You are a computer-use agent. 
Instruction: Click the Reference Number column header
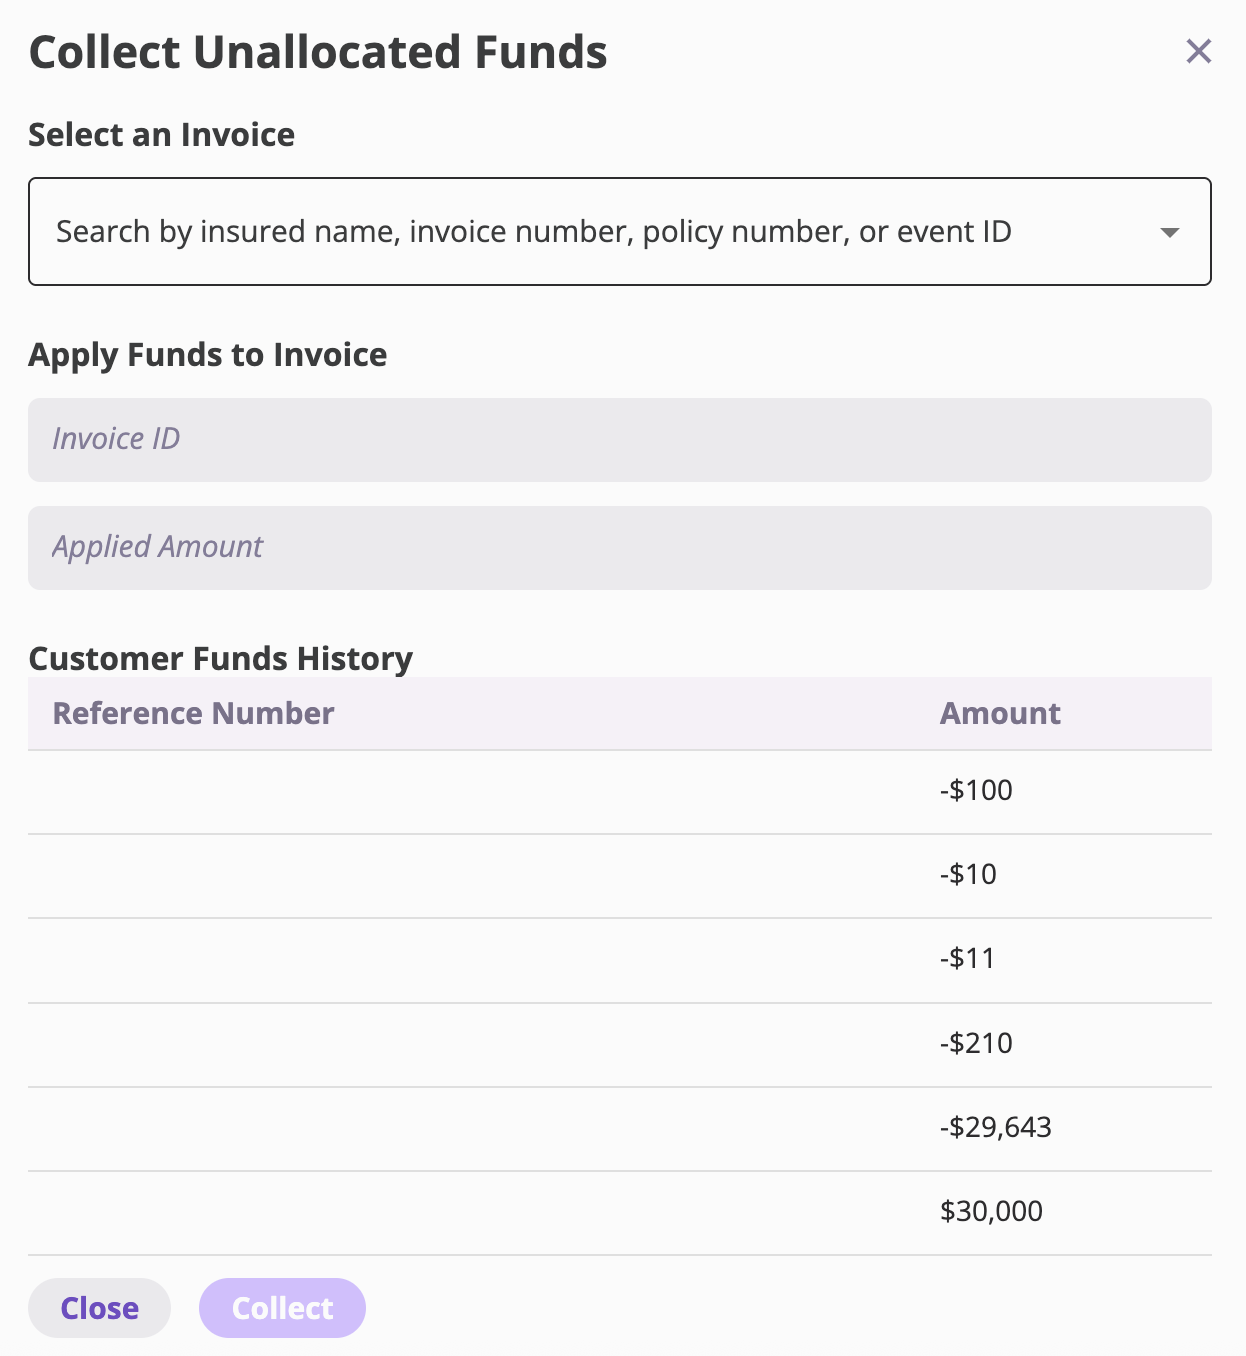(x=193, y=713)
